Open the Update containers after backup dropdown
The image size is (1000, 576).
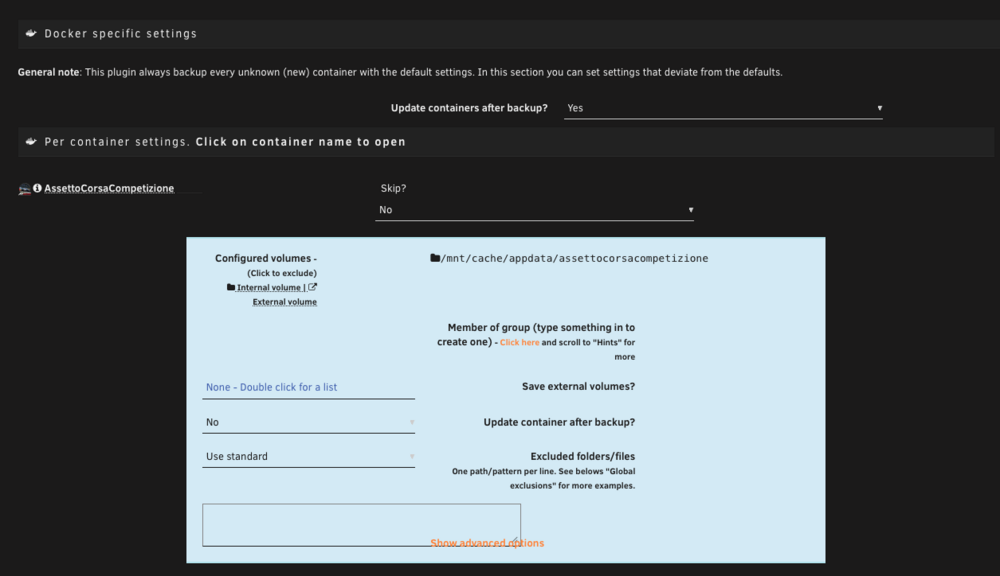[723, 108]
